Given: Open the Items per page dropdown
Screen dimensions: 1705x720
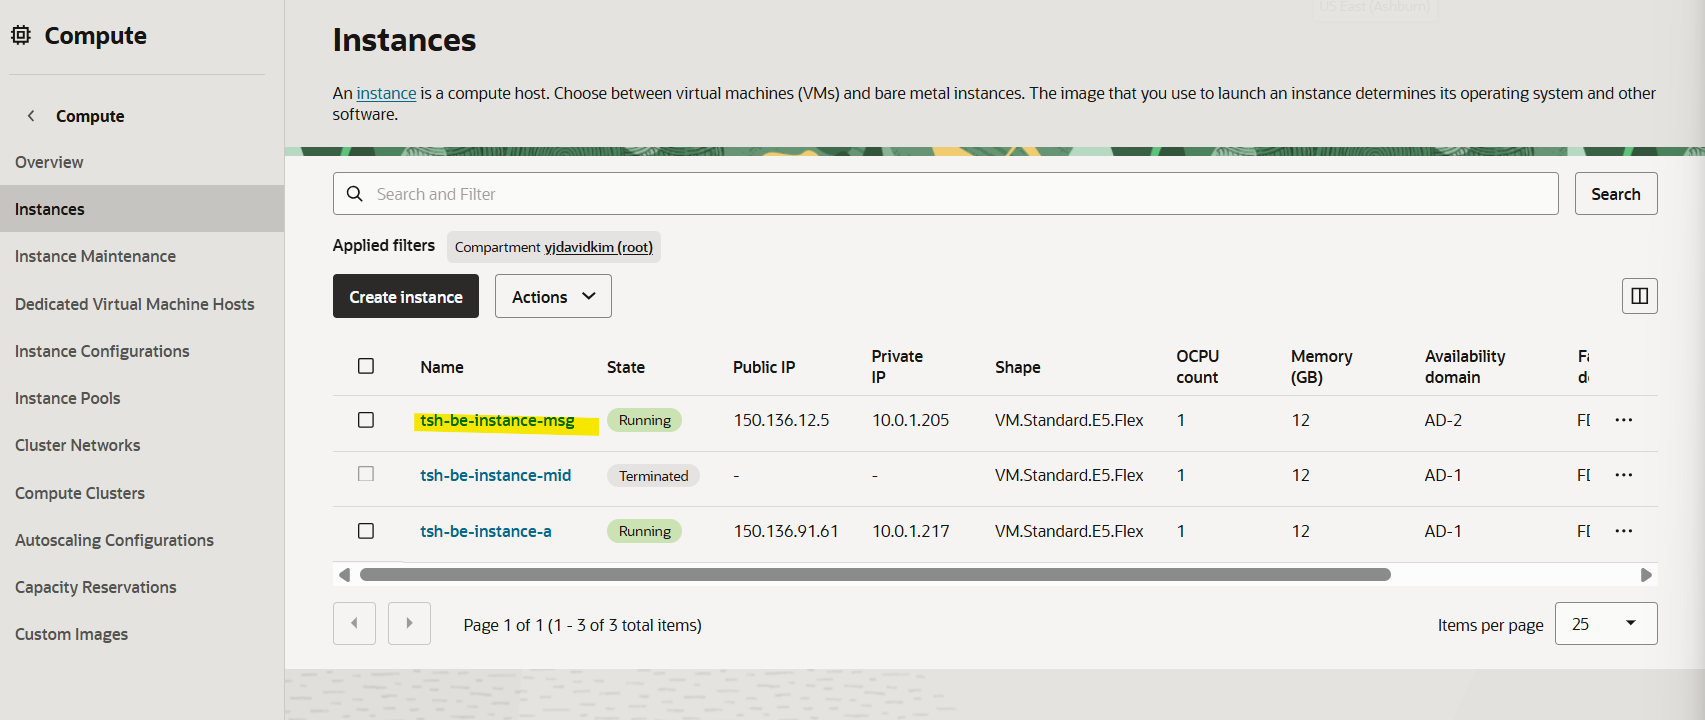Looking at the screenshot, I should click(x=1605, y=624).
